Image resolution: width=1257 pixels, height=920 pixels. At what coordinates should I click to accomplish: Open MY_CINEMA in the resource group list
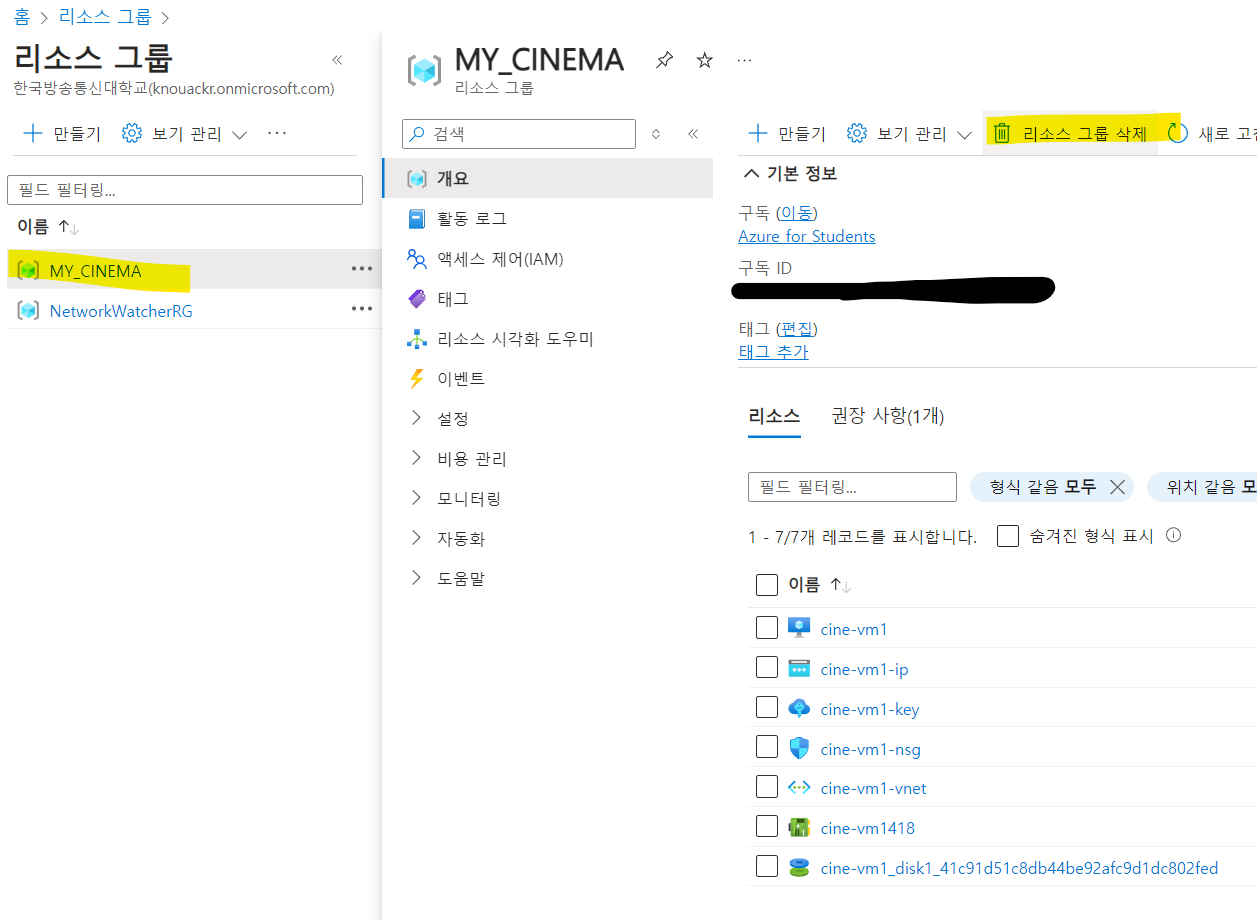(x=96, y=271)
